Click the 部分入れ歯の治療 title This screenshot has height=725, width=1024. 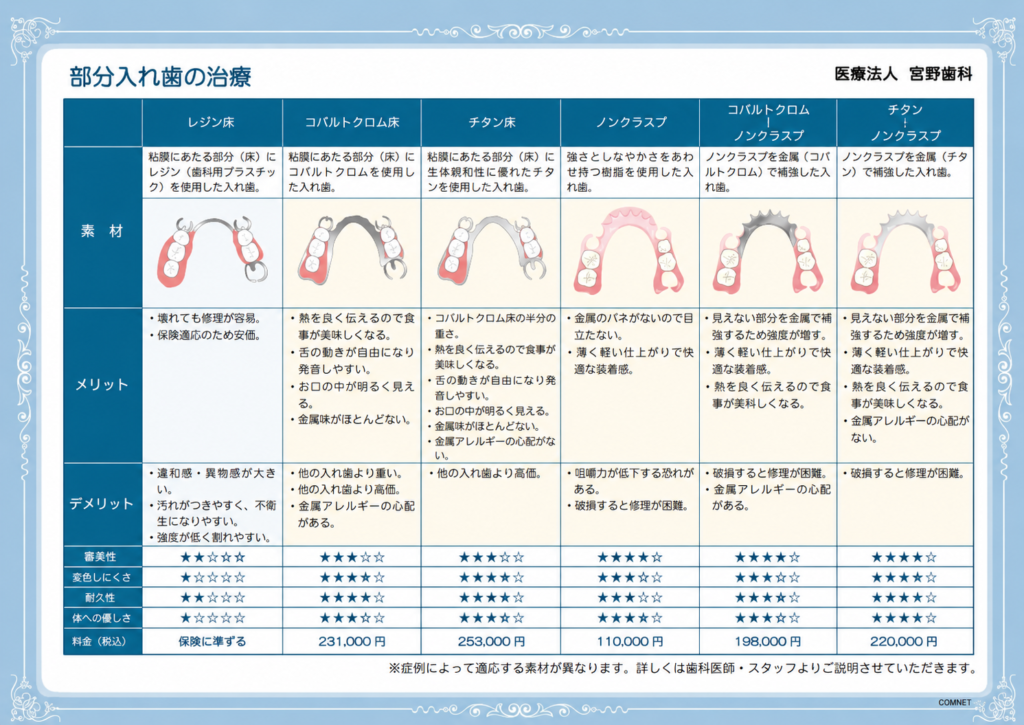click(x=160, y=76)
